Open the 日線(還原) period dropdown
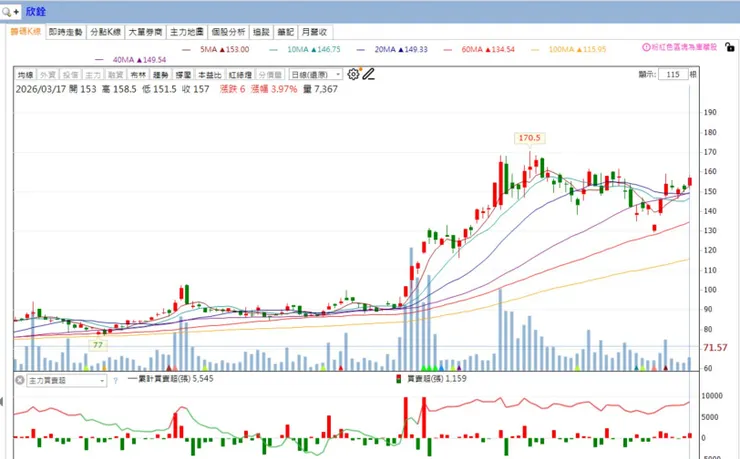This screenshot has height=459, width=740. [x=315, y=75]
